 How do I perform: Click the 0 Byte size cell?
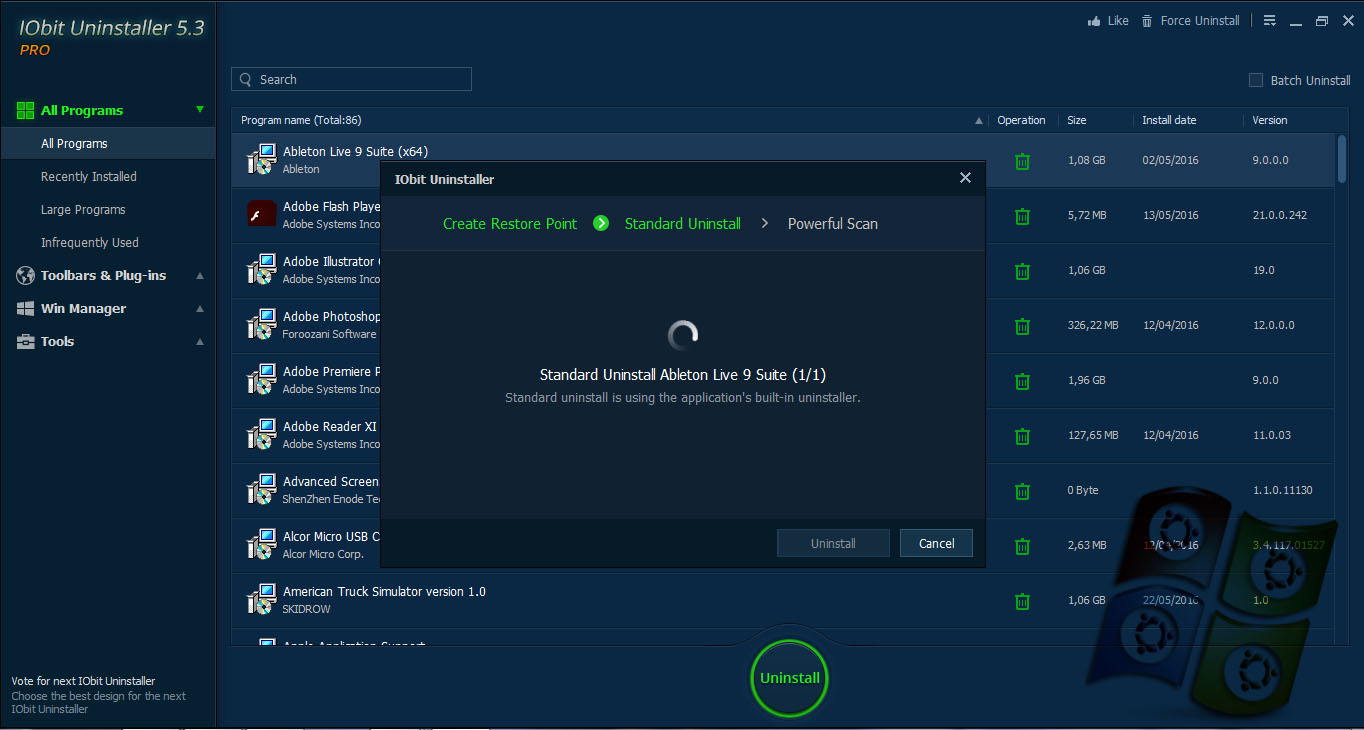tap(1083, 490)
